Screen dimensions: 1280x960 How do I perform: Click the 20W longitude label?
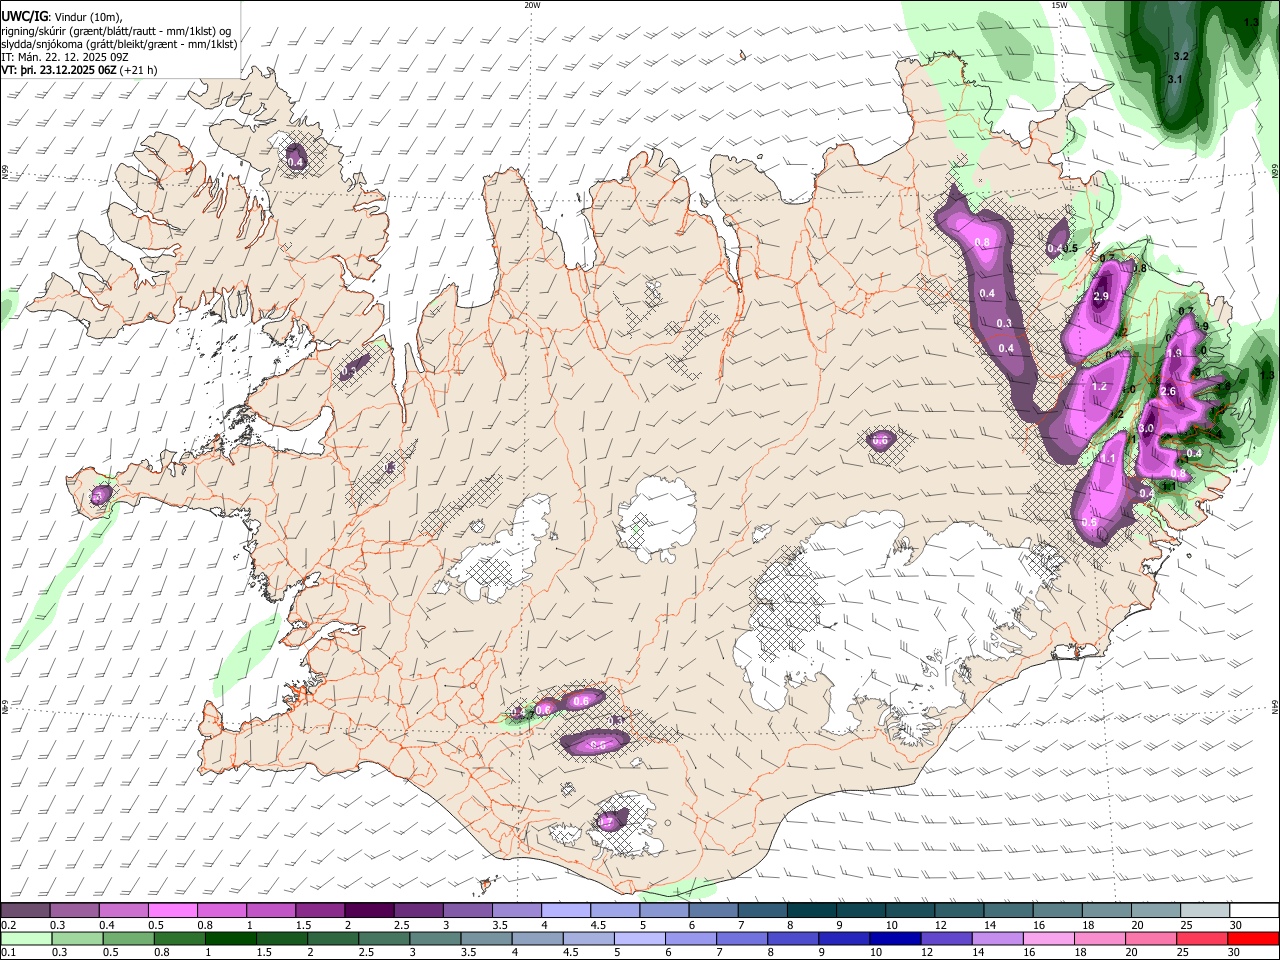click(x=532, y=5)
